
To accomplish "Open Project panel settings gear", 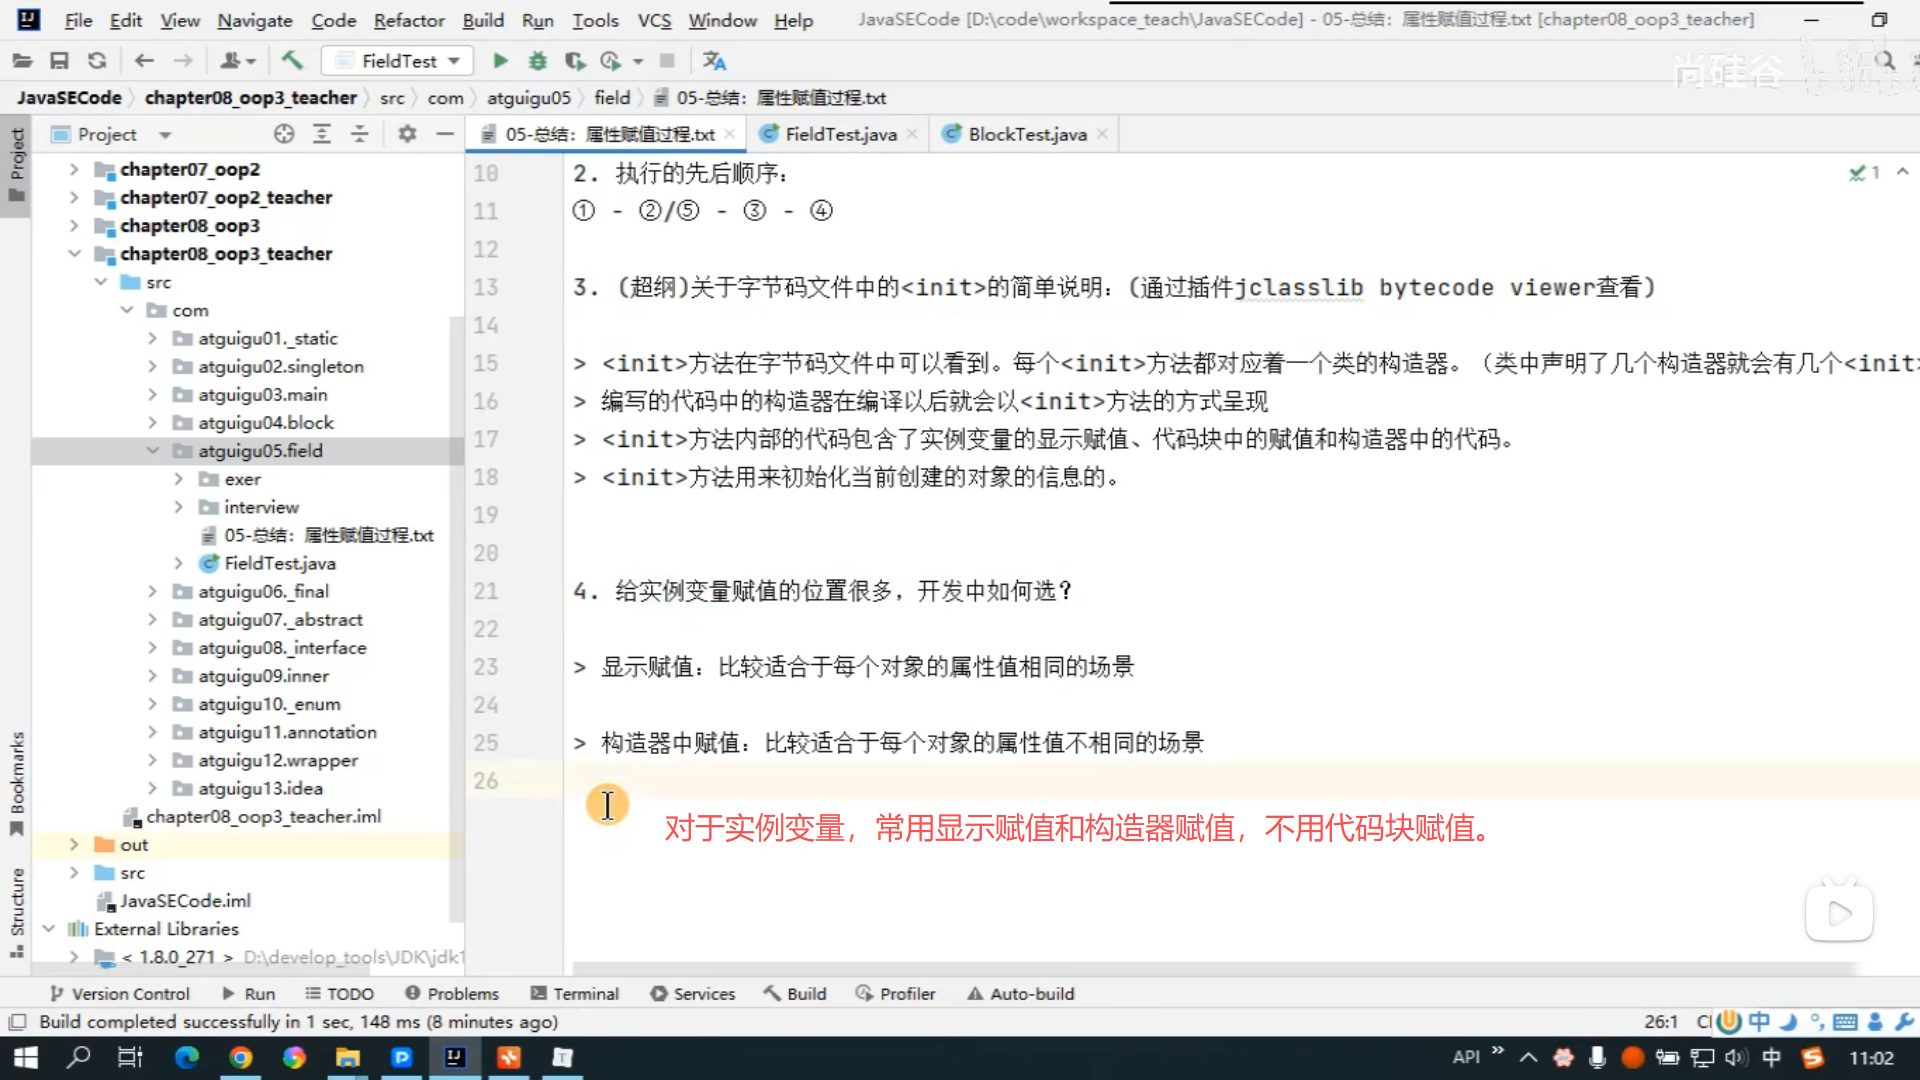I will tap(407, 134).
